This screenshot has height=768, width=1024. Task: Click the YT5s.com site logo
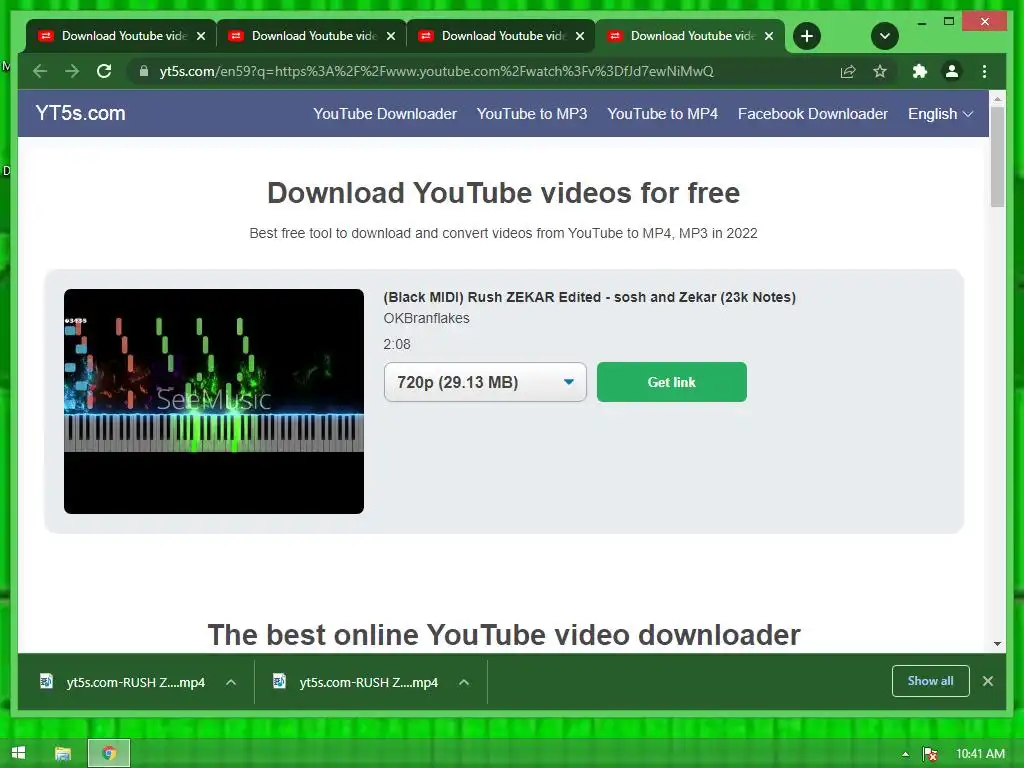[x=80, y=113]
